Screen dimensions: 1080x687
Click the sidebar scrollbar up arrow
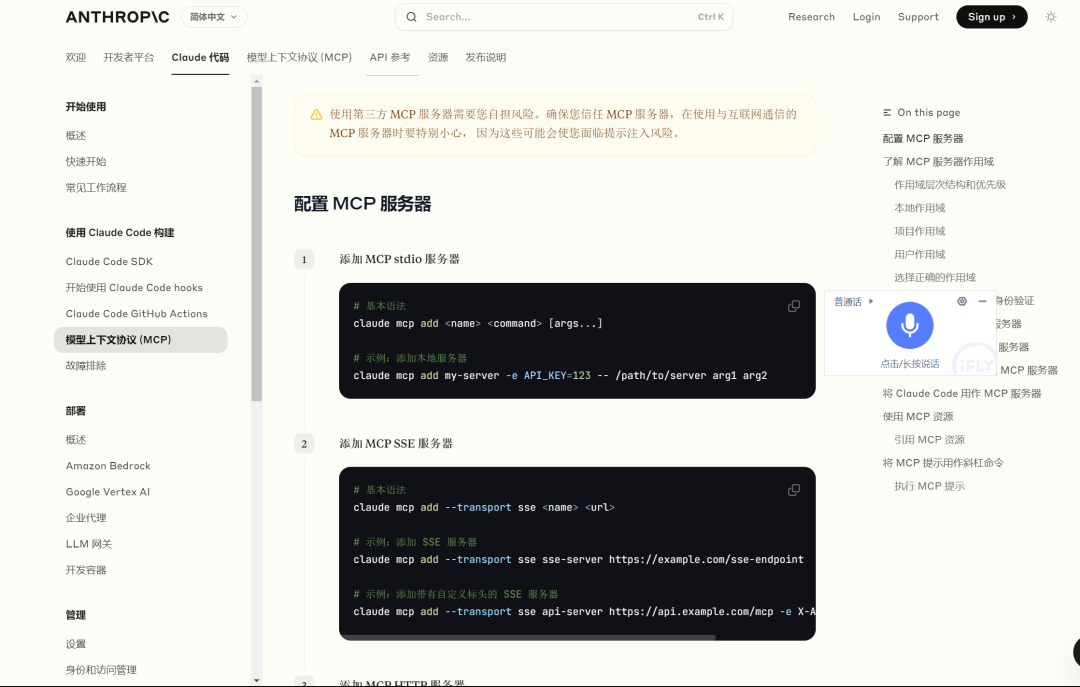pyautogui.click(x=257, y=81)
